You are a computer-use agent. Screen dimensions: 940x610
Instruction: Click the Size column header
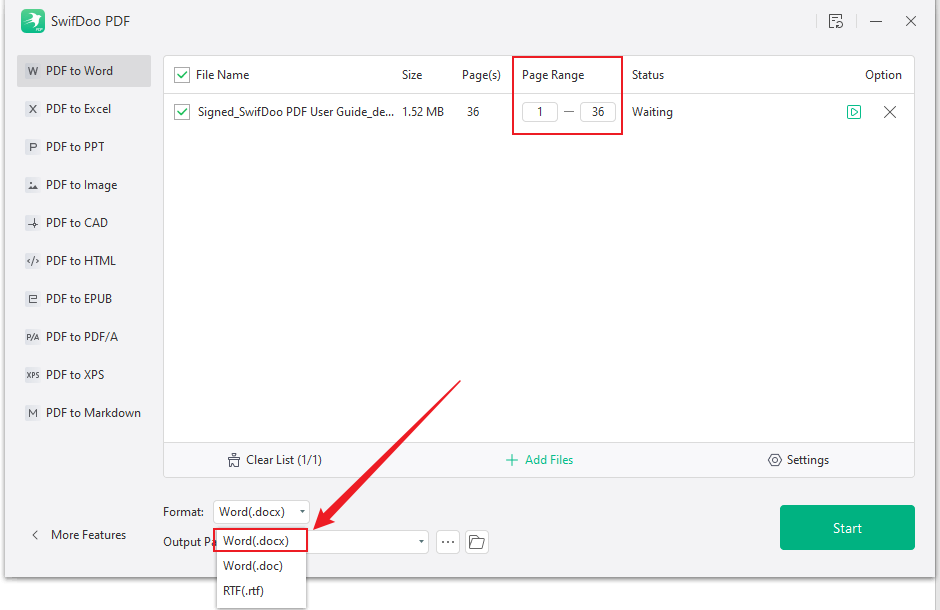pos(412,75)
